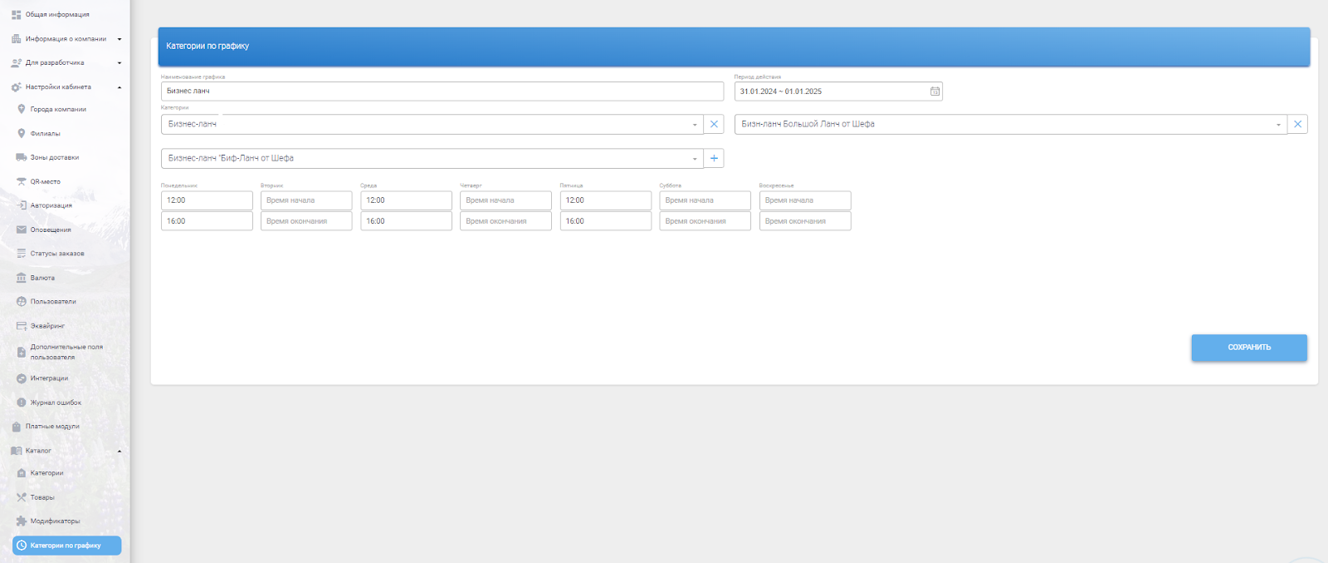1328x563 pixels.
Task: Click the plus icon to add category
Action: (x=714, y=158)
